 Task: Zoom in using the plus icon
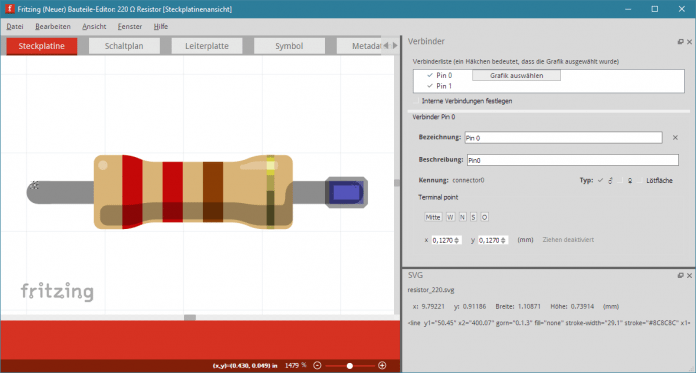click(x=382, y=365)
